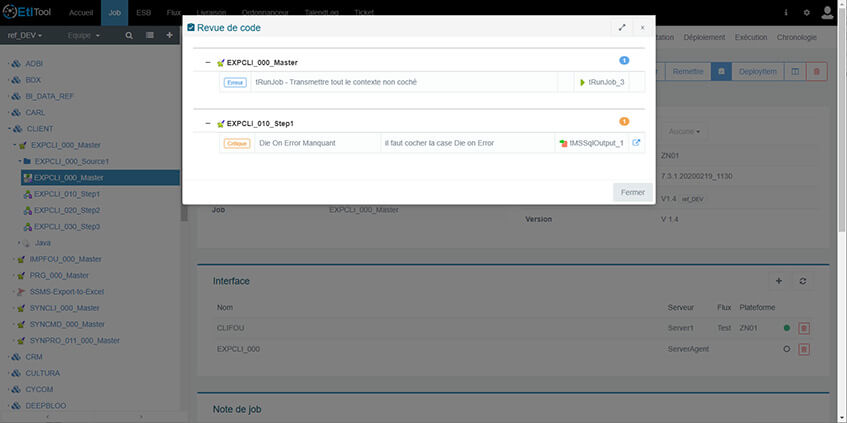The width and height of the screenshot is (847, 423).
Task: Select SYNPRO_011_000_Master in the tree
Action: pyautogui.click(x=75, y=340)
